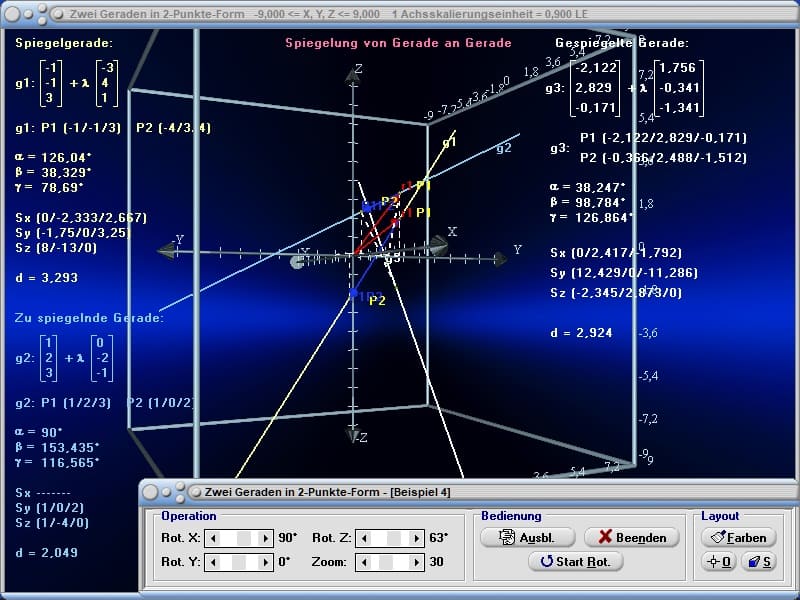This screenshot has width=800, height=600.
Task: Click the 'β = 153,435°' angle value
Action: 57,447
